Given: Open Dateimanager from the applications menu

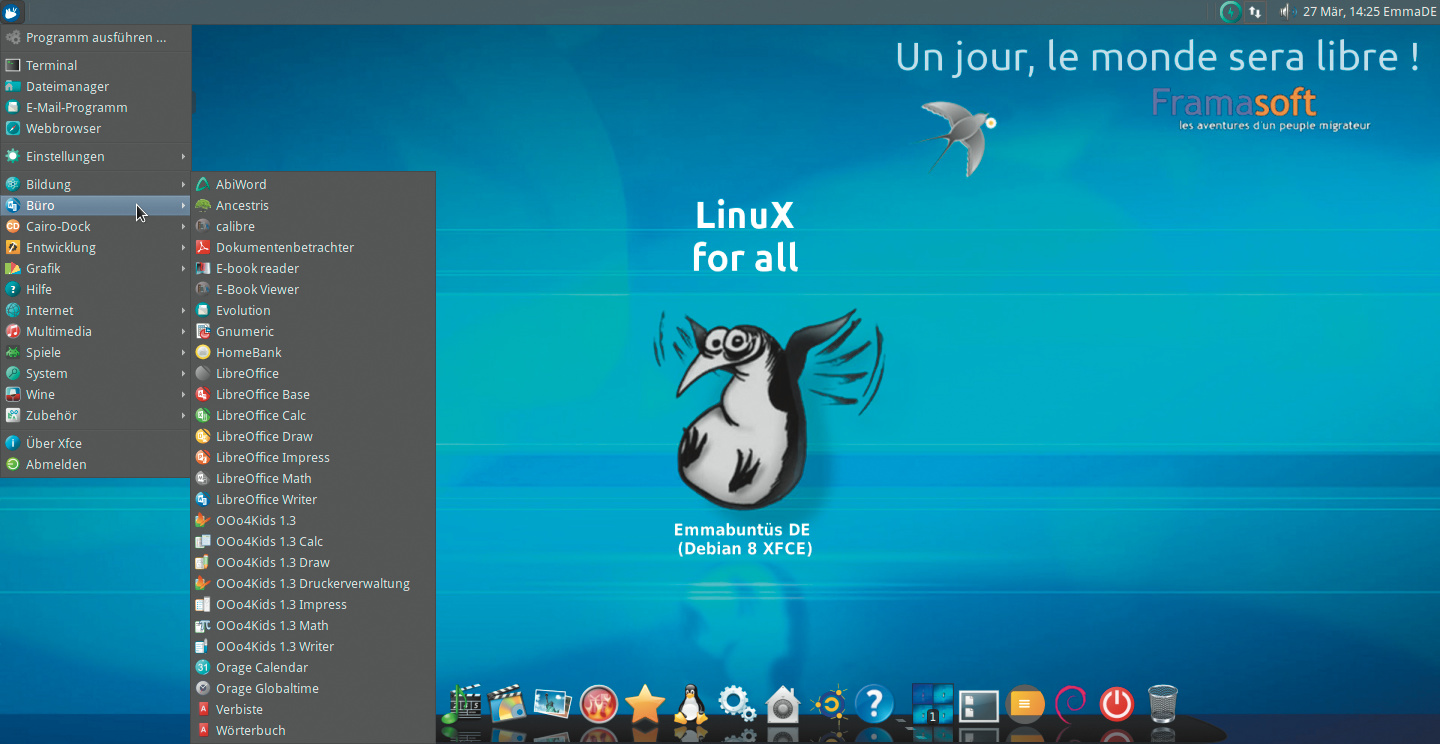Looking at the screenshot, I should point(96,86).
